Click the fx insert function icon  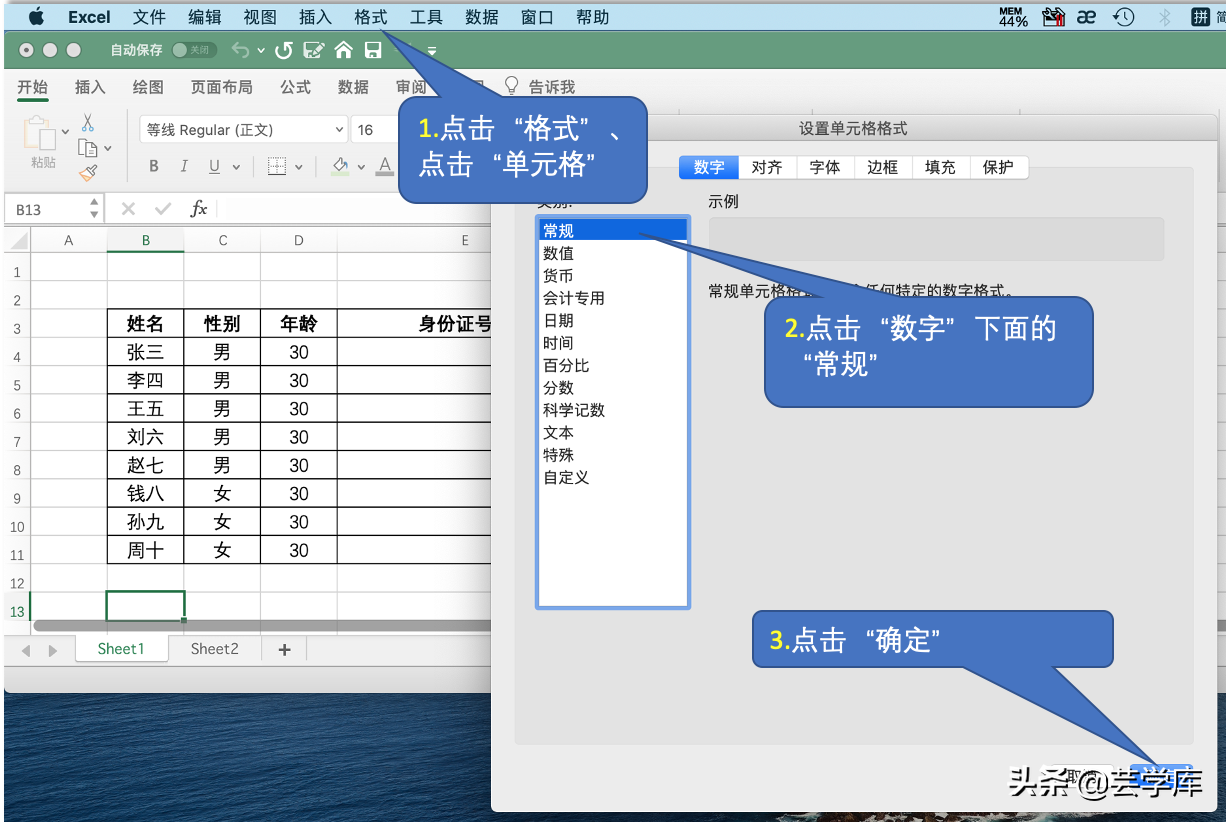[199, 209]
